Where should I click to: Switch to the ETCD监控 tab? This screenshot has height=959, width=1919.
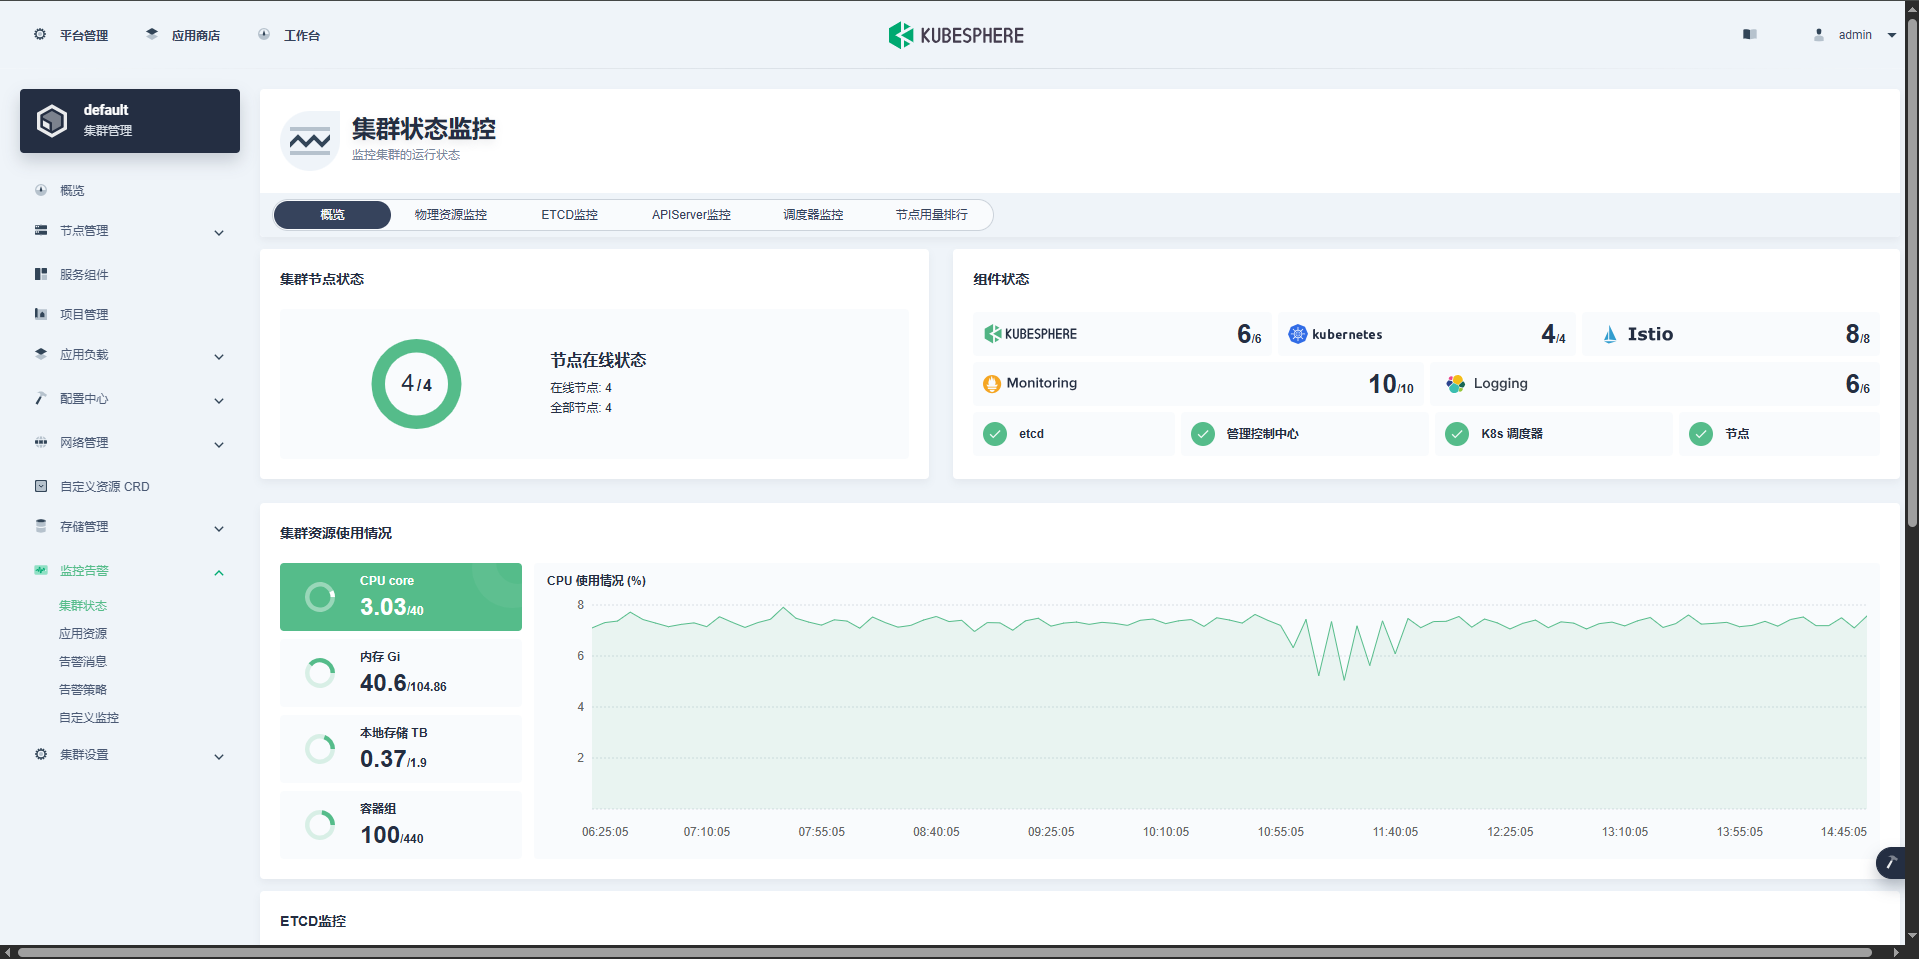coord(570,215)
